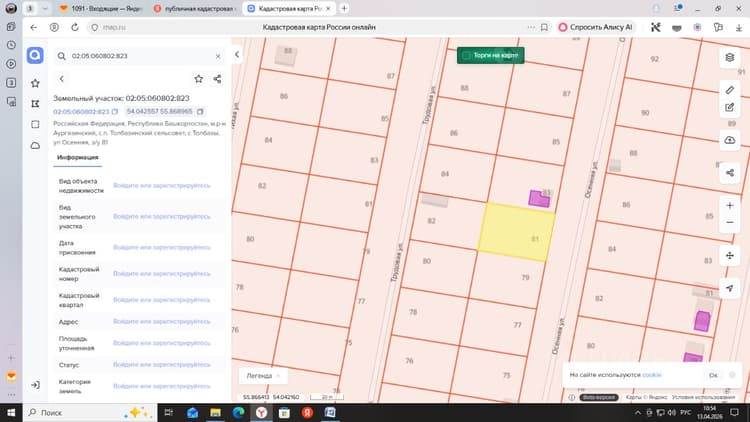Viewport: 750px width, 422px height.
Task: Switch to the публичная кадастровая browser tab
Action: tap(194, 9)
